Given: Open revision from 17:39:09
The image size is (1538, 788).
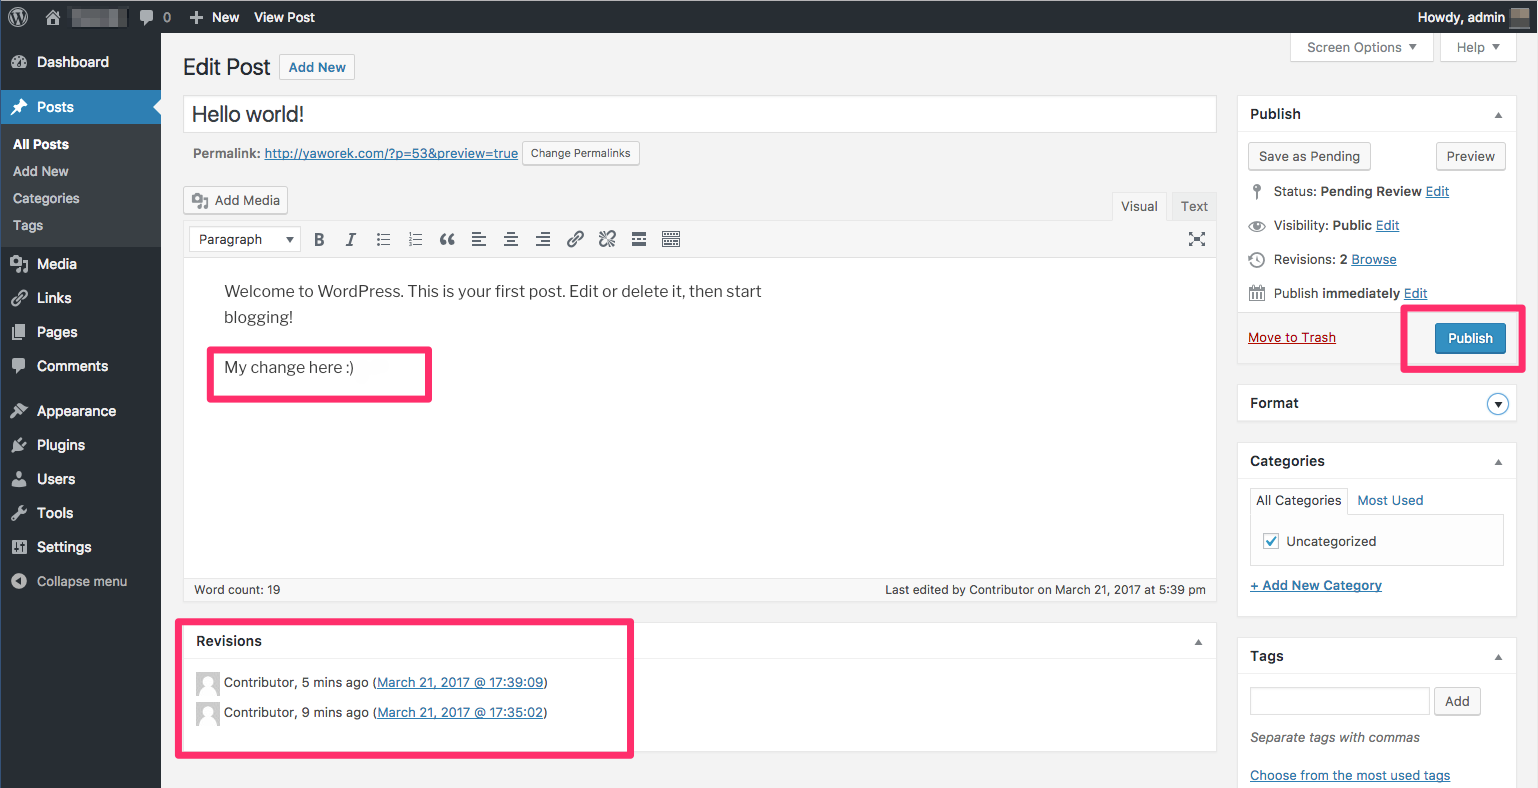Looking at the screenshot, I should 460,682.
